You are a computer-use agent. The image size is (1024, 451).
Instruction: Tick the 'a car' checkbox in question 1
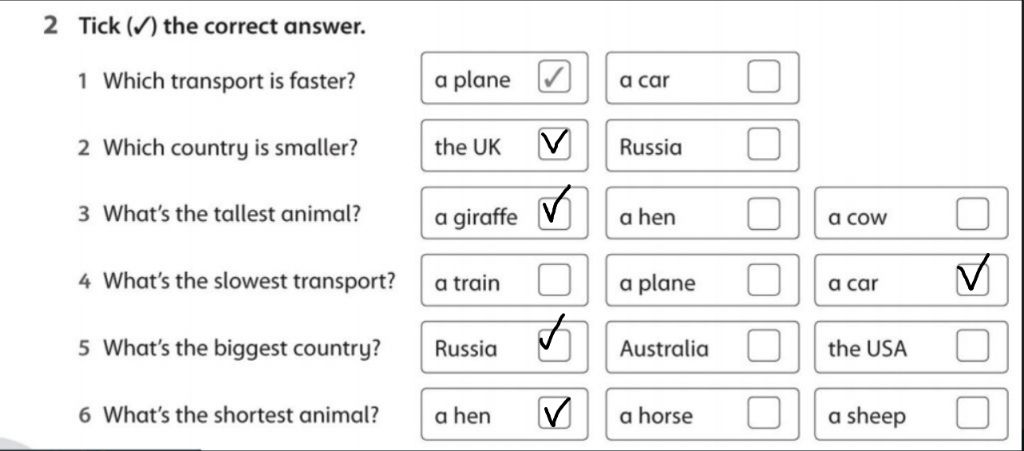763,77
